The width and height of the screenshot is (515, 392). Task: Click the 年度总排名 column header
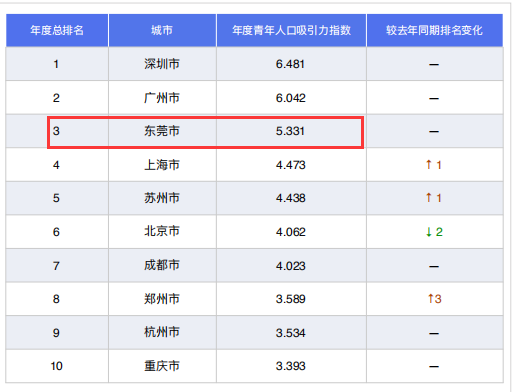(x=57, y=30)
